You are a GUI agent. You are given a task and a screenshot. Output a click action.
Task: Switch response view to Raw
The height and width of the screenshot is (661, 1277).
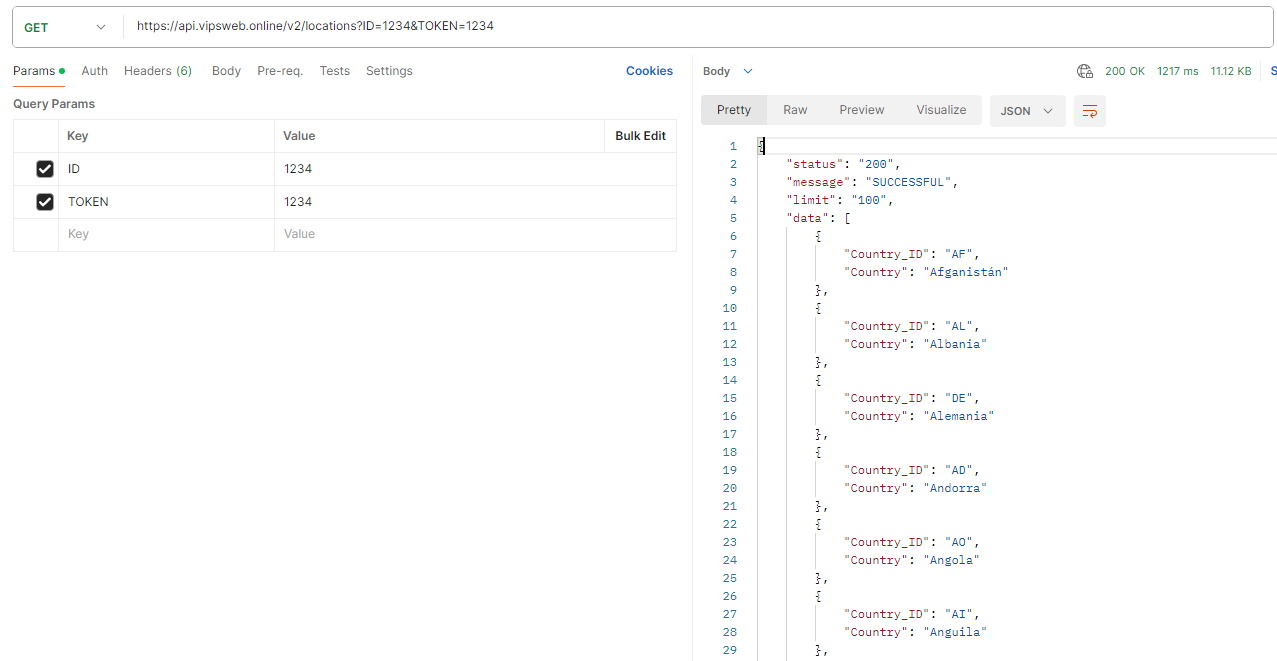[795, 110]
